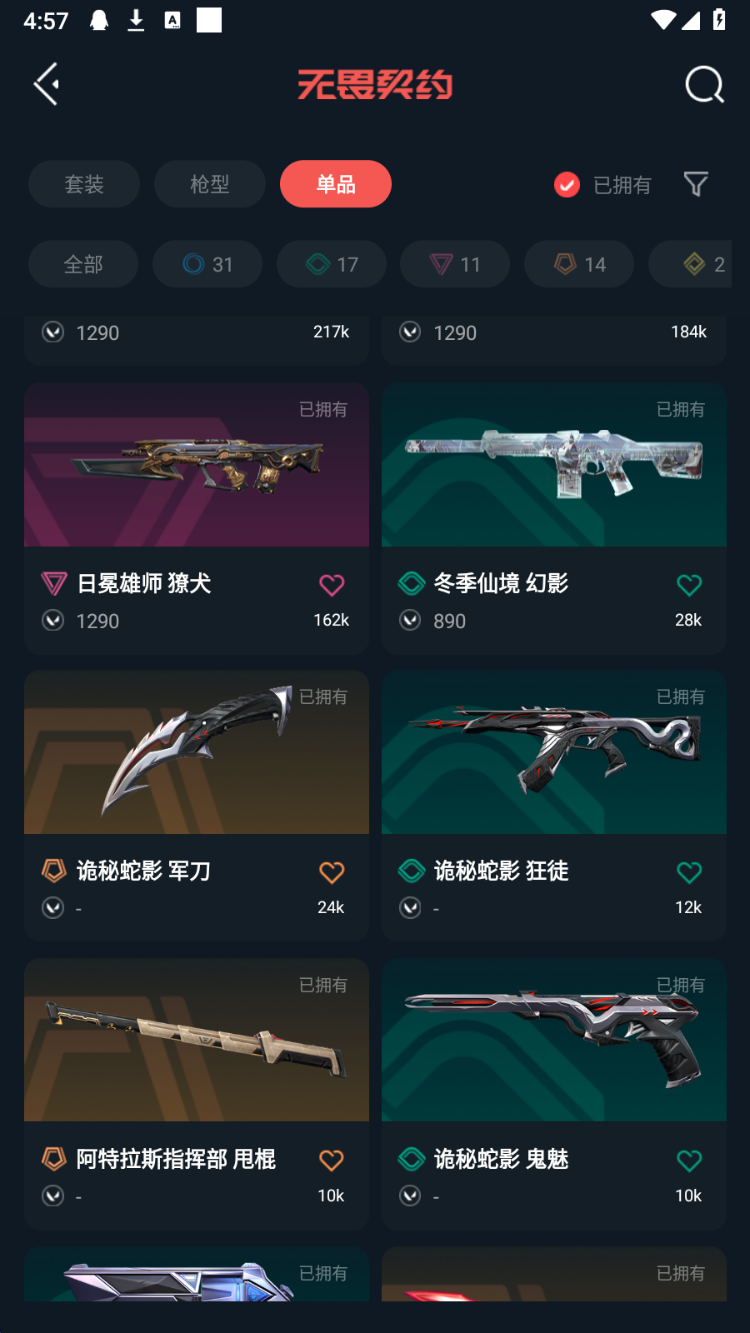
Task: Filter by orange pentagon tier 14
Action: click(x=579, y=264)
